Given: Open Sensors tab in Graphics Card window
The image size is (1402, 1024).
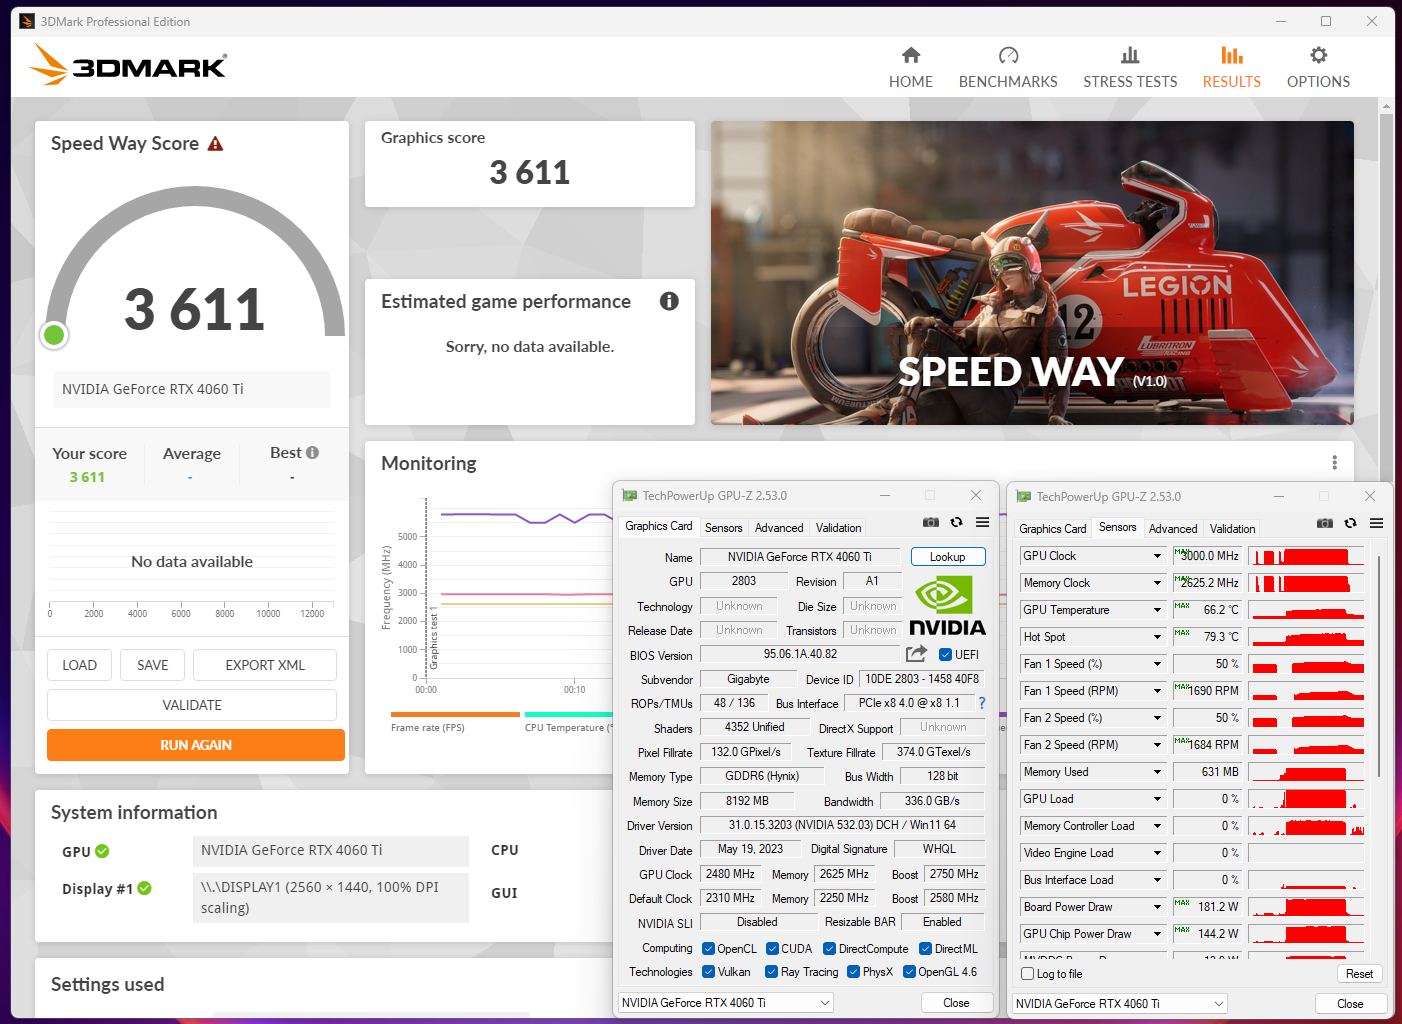Looking at the screenshot, I should tap(723, 528).
